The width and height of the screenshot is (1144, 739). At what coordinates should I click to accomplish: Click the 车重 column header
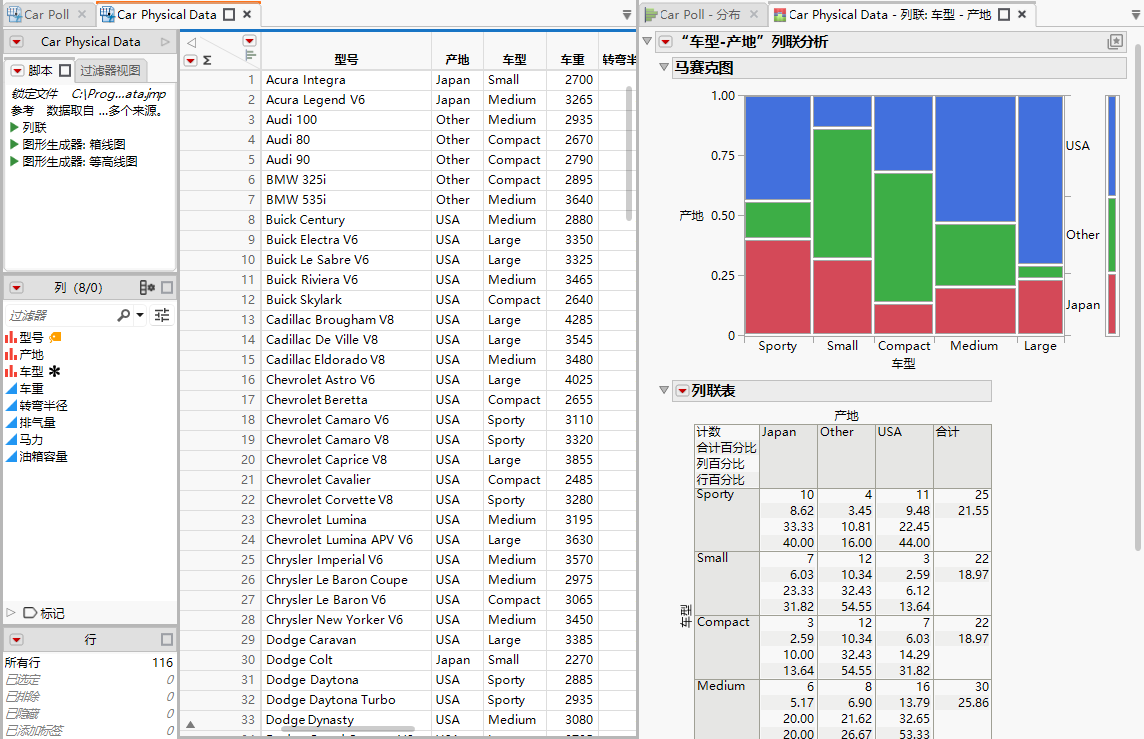pos(573,60)
